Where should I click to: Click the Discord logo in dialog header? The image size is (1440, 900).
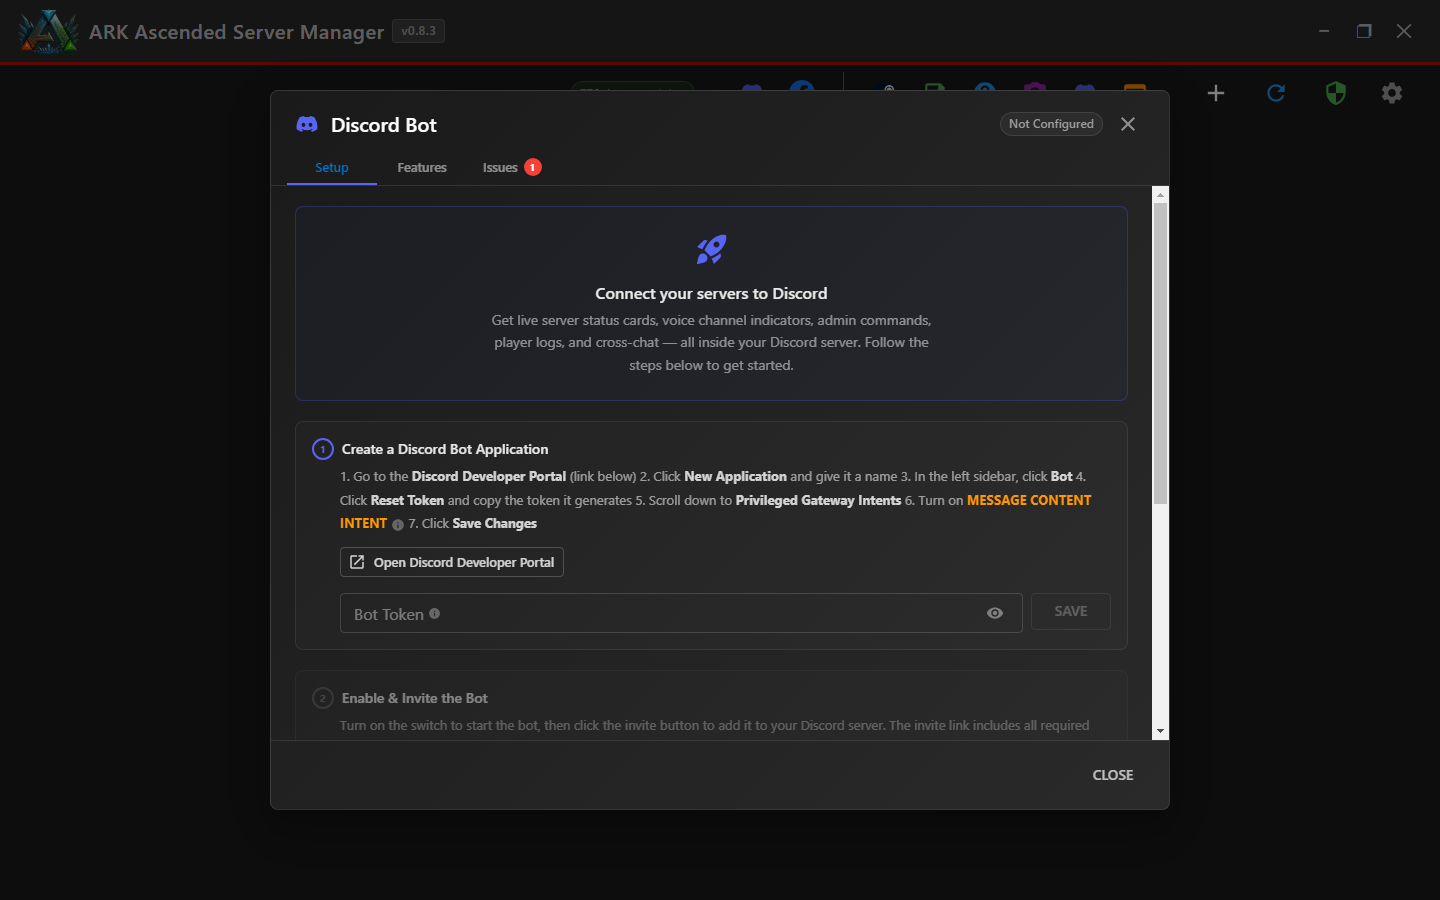(307, 124)
